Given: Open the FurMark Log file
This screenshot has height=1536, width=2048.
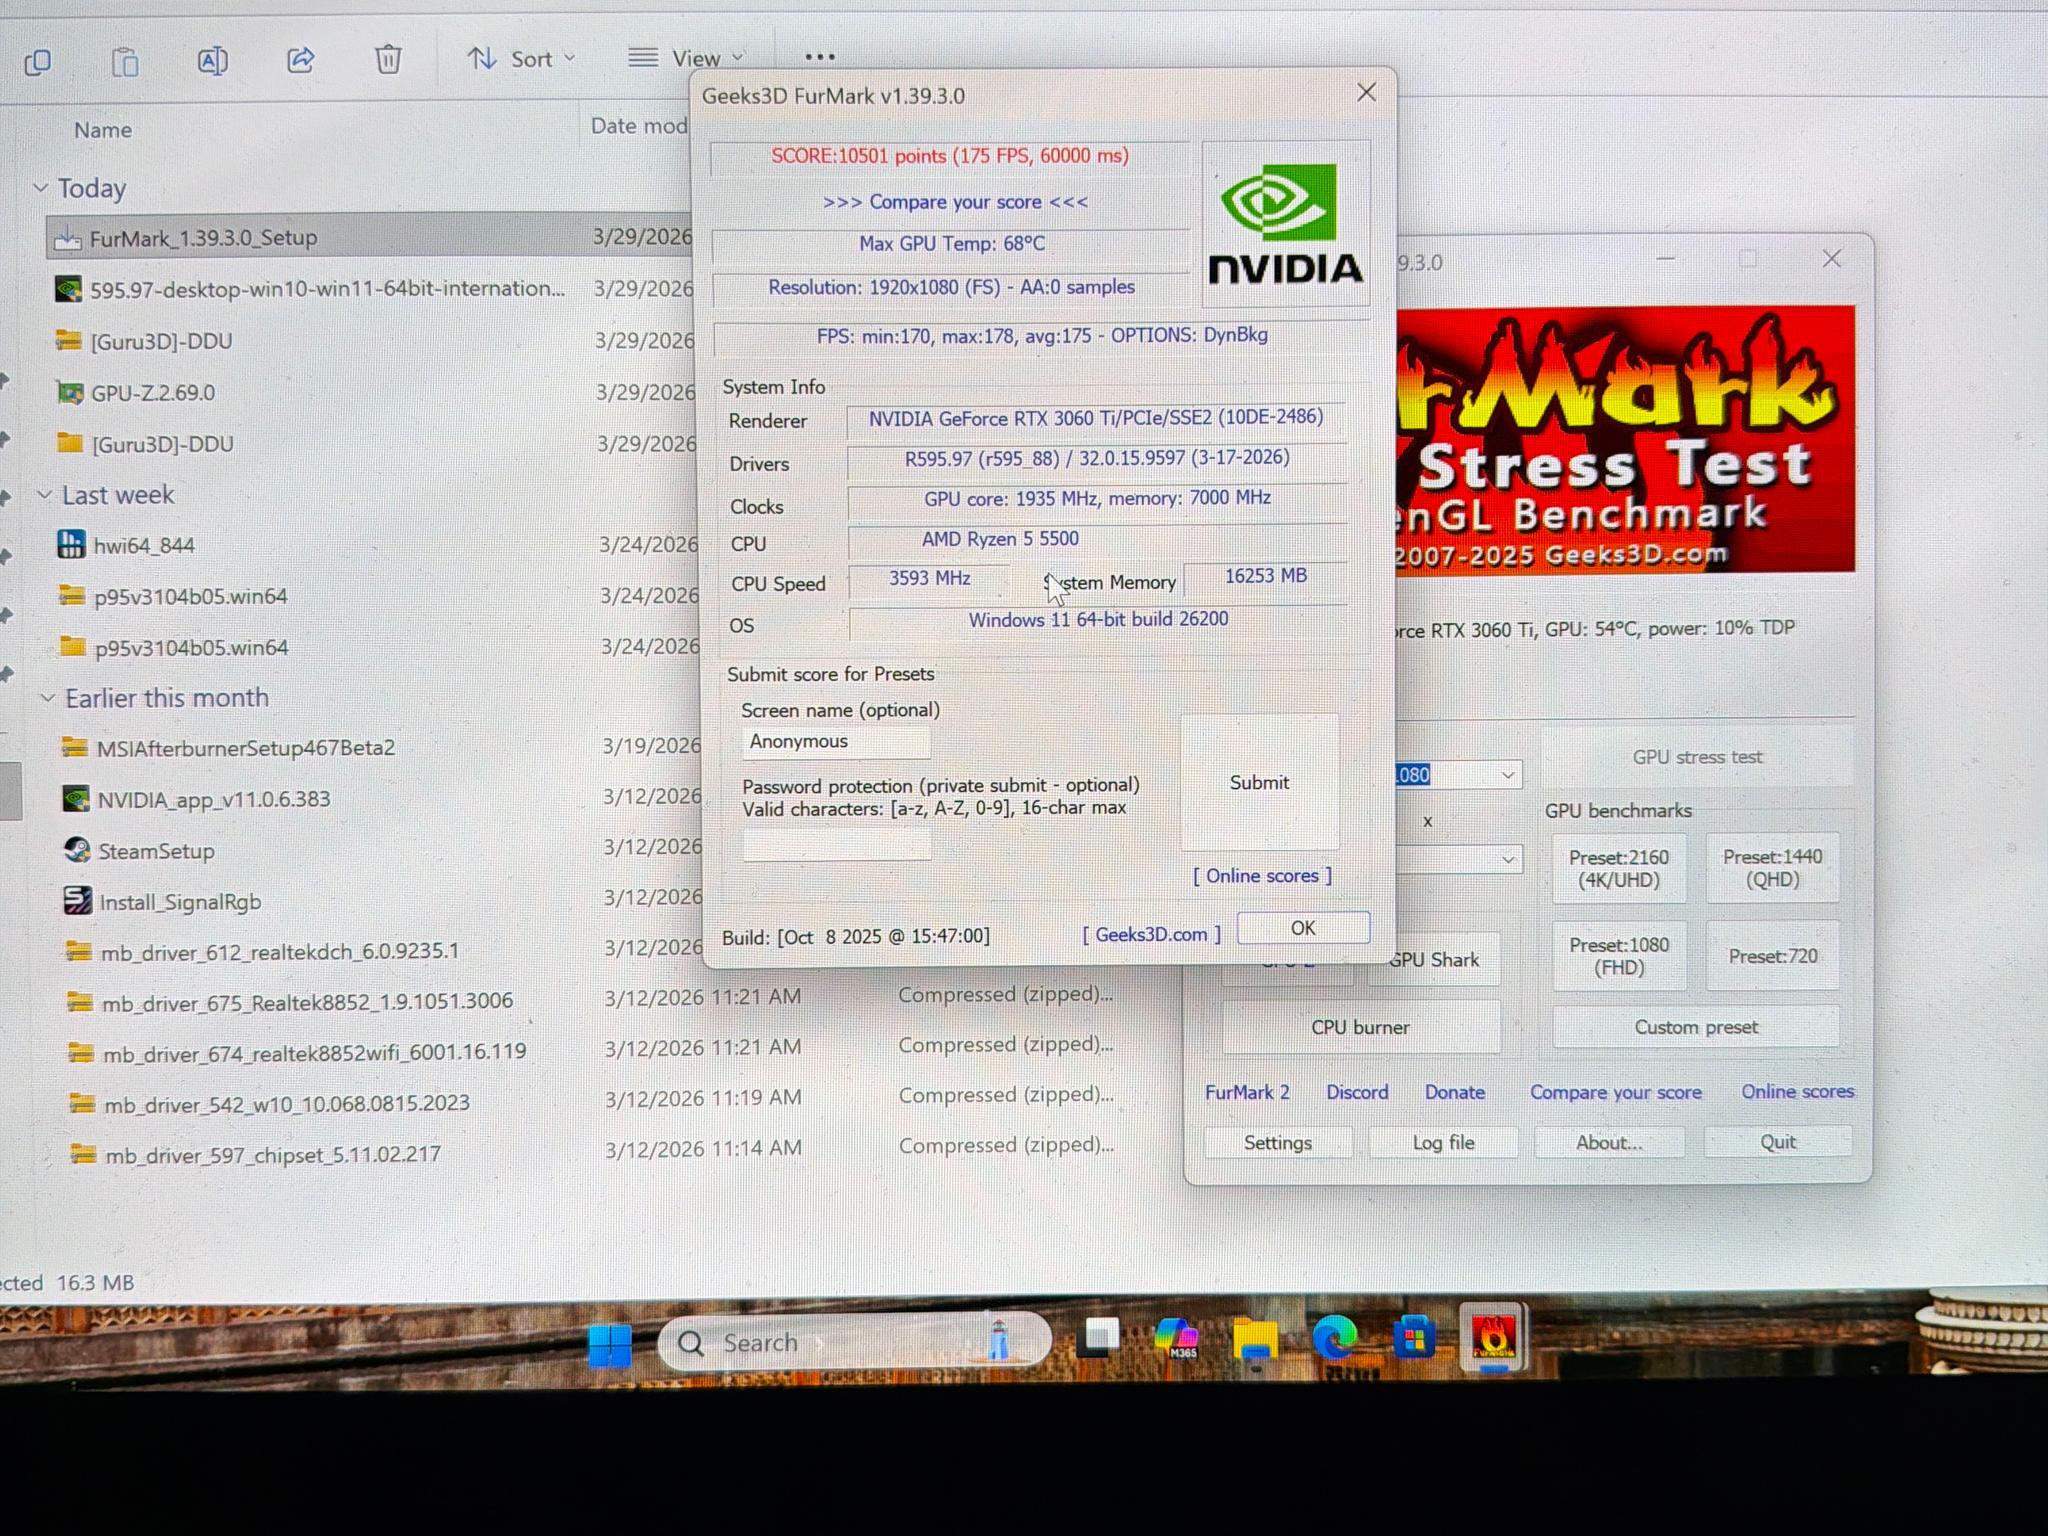Looking at the screenshot, I should coord(1443,1142).
